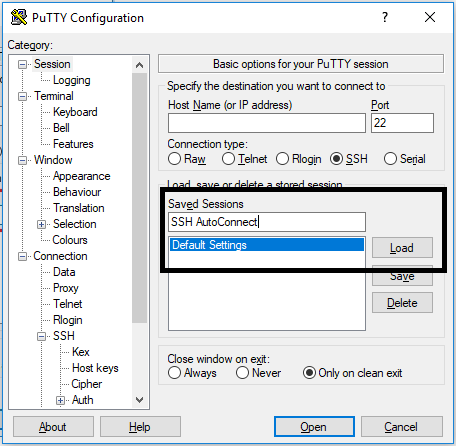Open the Kex settings
The width and height of the screenshot is (456, 446).
(x=81, y=352)
